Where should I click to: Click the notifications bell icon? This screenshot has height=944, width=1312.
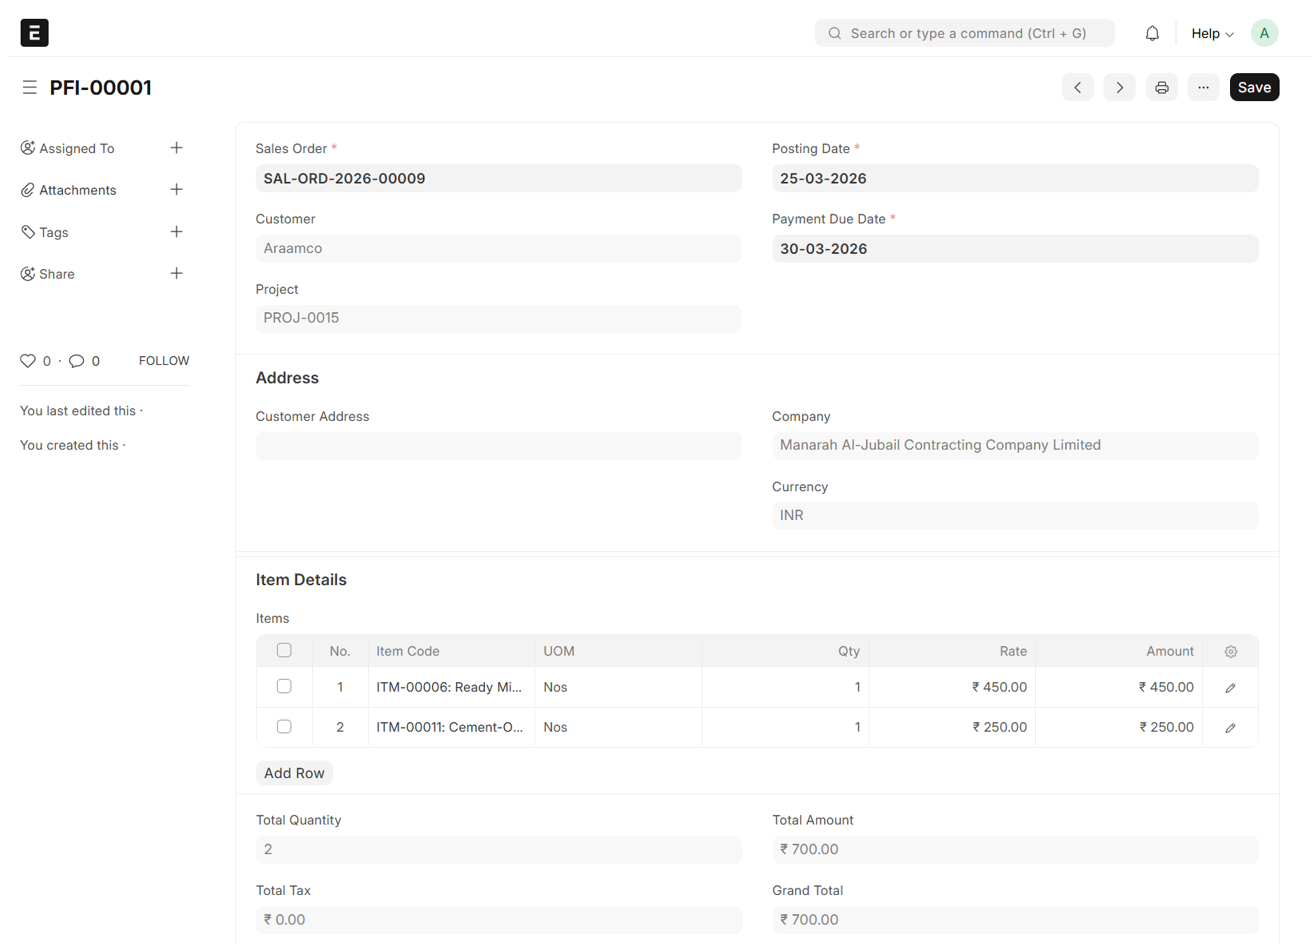[x=1152, y=33]
